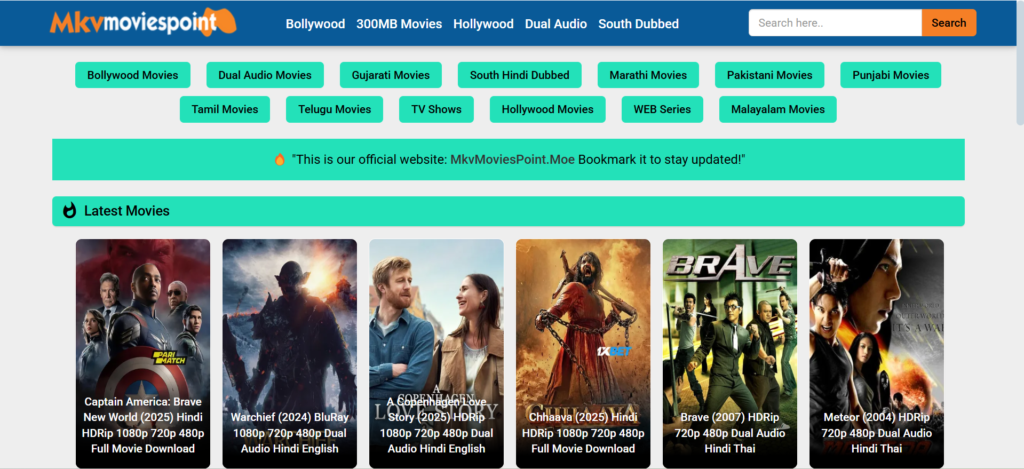Follow the MkvMoviesPoint.Moe link in banner

tap(513, 159)
